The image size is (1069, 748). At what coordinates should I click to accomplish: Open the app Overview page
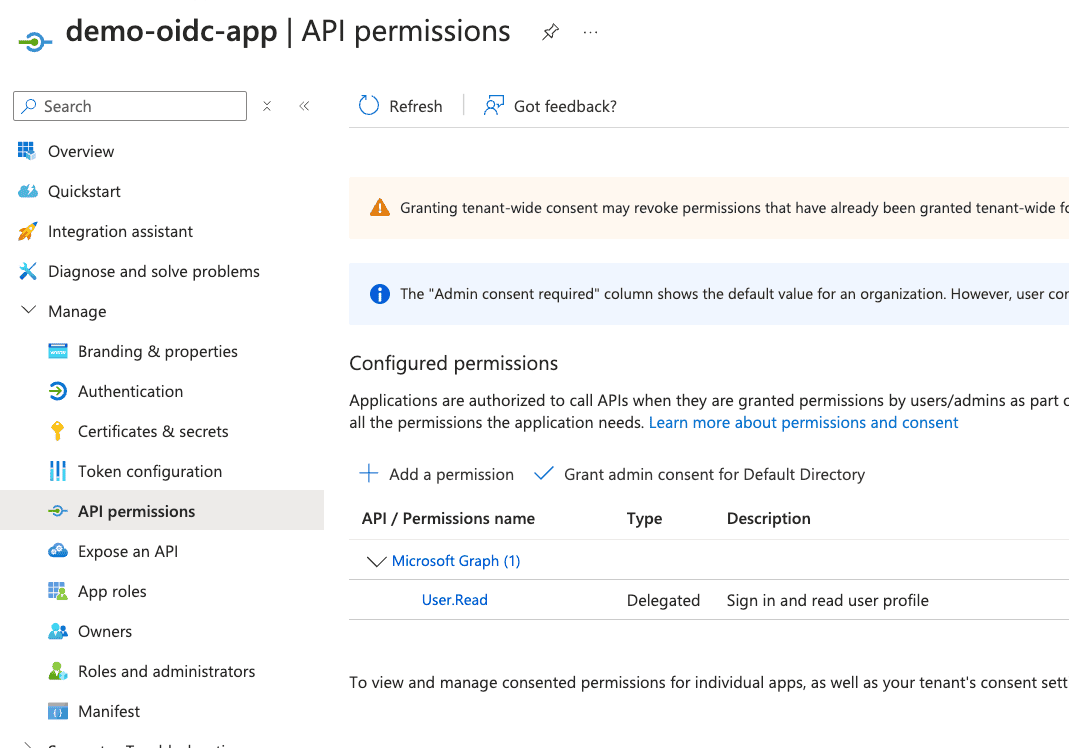80,151
